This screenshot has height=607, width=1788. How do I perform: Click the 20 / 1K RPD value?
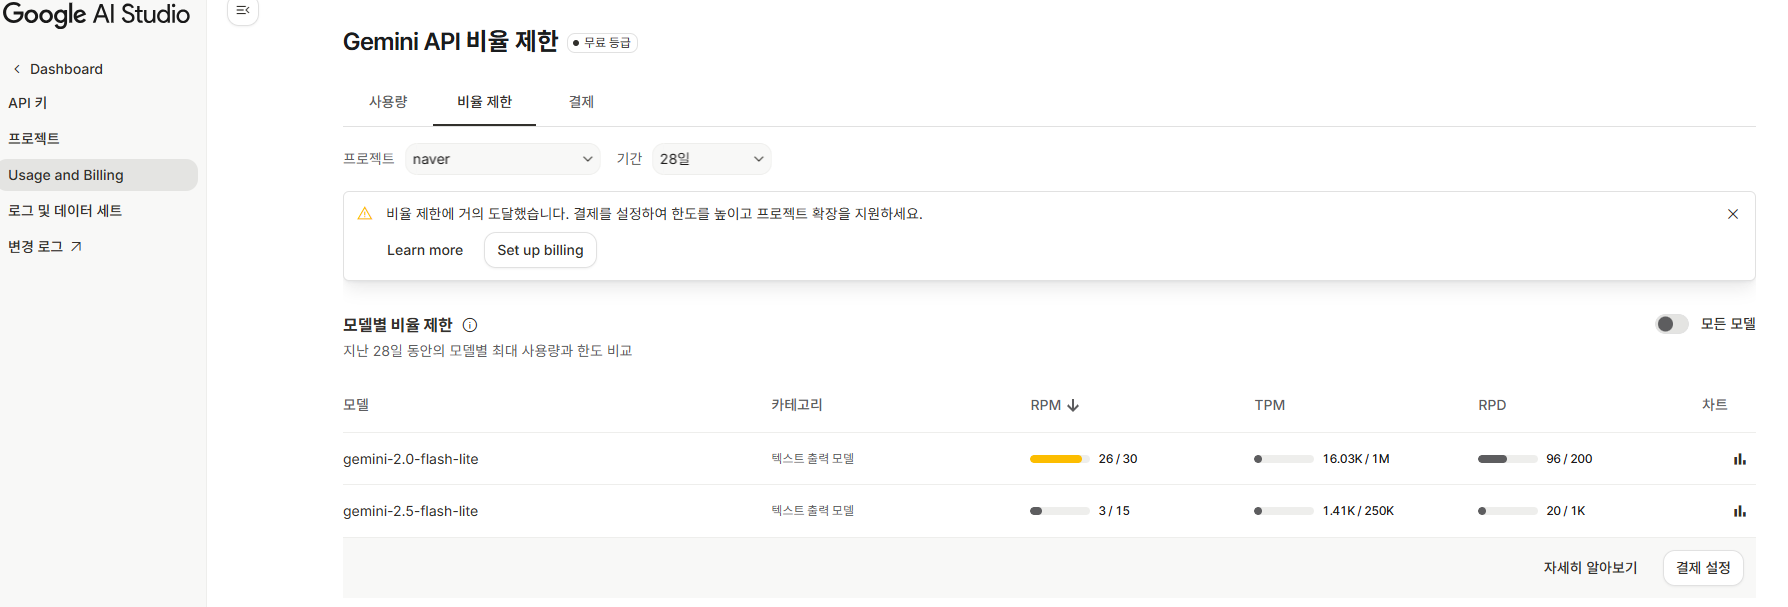coord(1566,511)
